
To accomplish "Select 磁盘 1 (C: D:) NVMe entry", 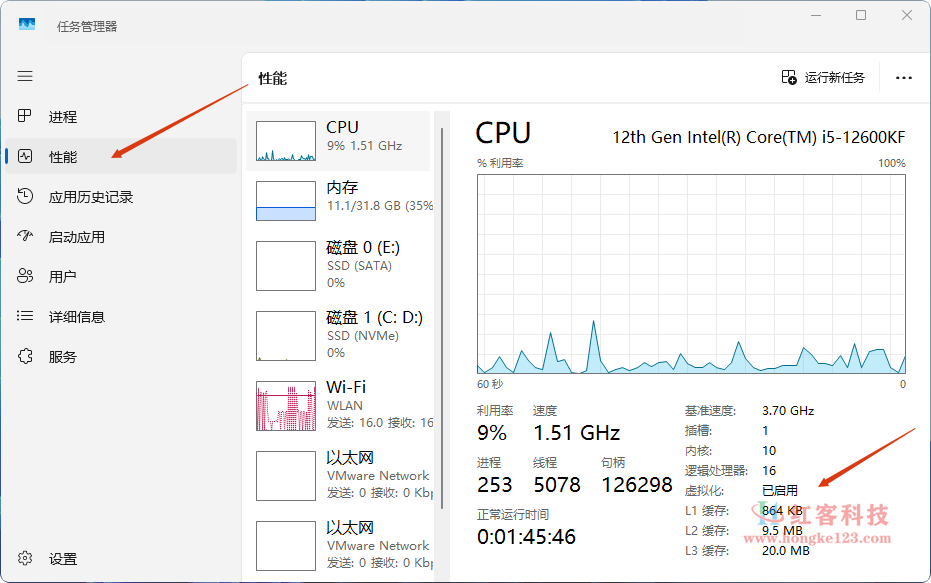I will click(340, 335).
